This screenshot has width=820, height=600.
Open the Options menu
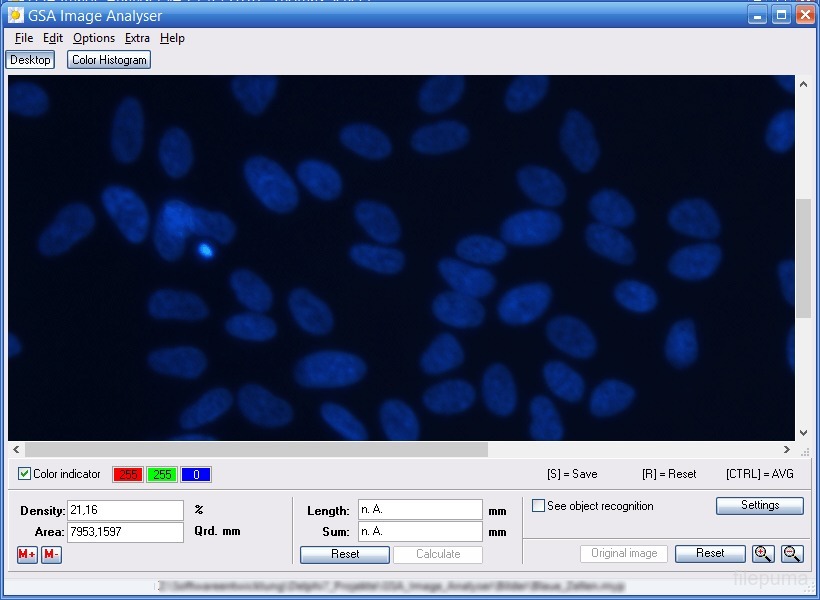coord(94,38)
